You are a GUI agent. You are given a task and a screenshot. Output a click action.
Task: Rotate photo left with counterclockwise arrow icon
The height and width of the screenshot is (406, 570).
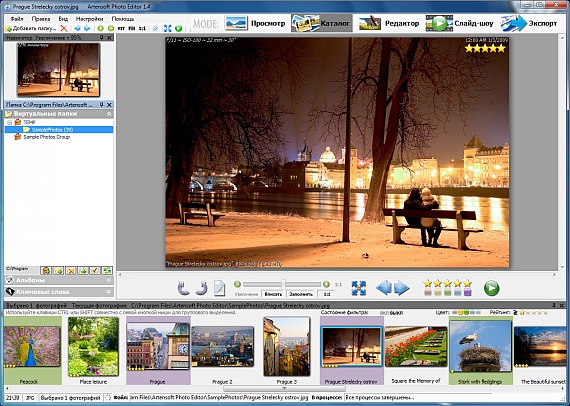tap(184, 288)
